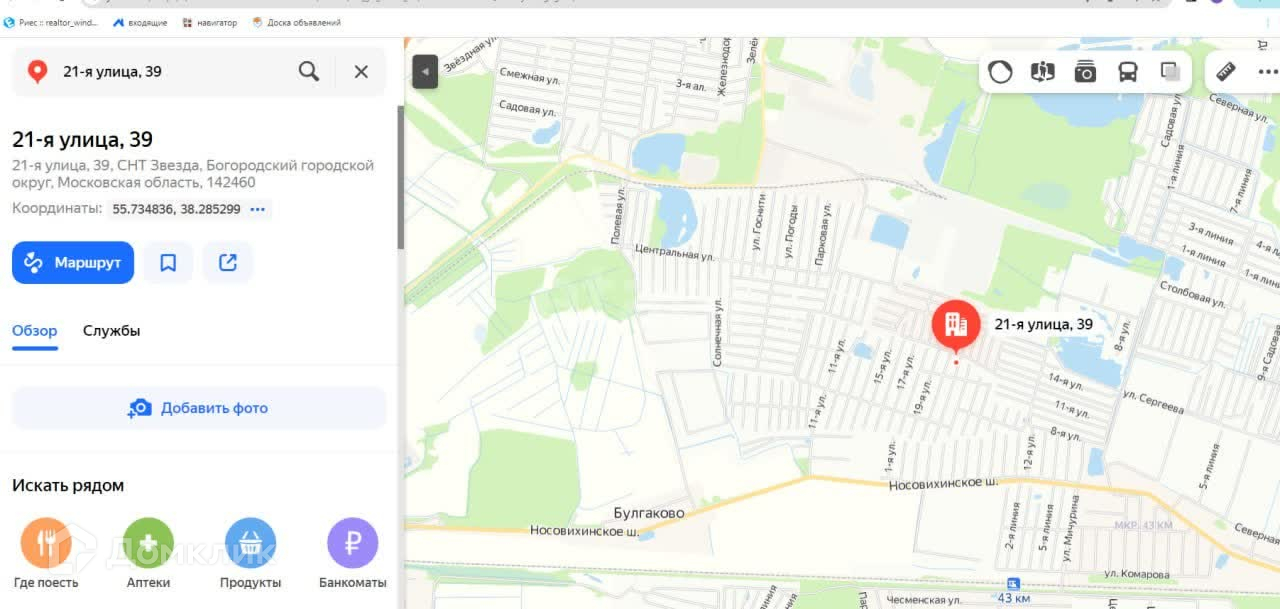Click the Маршрут button
This screenshot has height=609, width=1280.
[73, 263]
